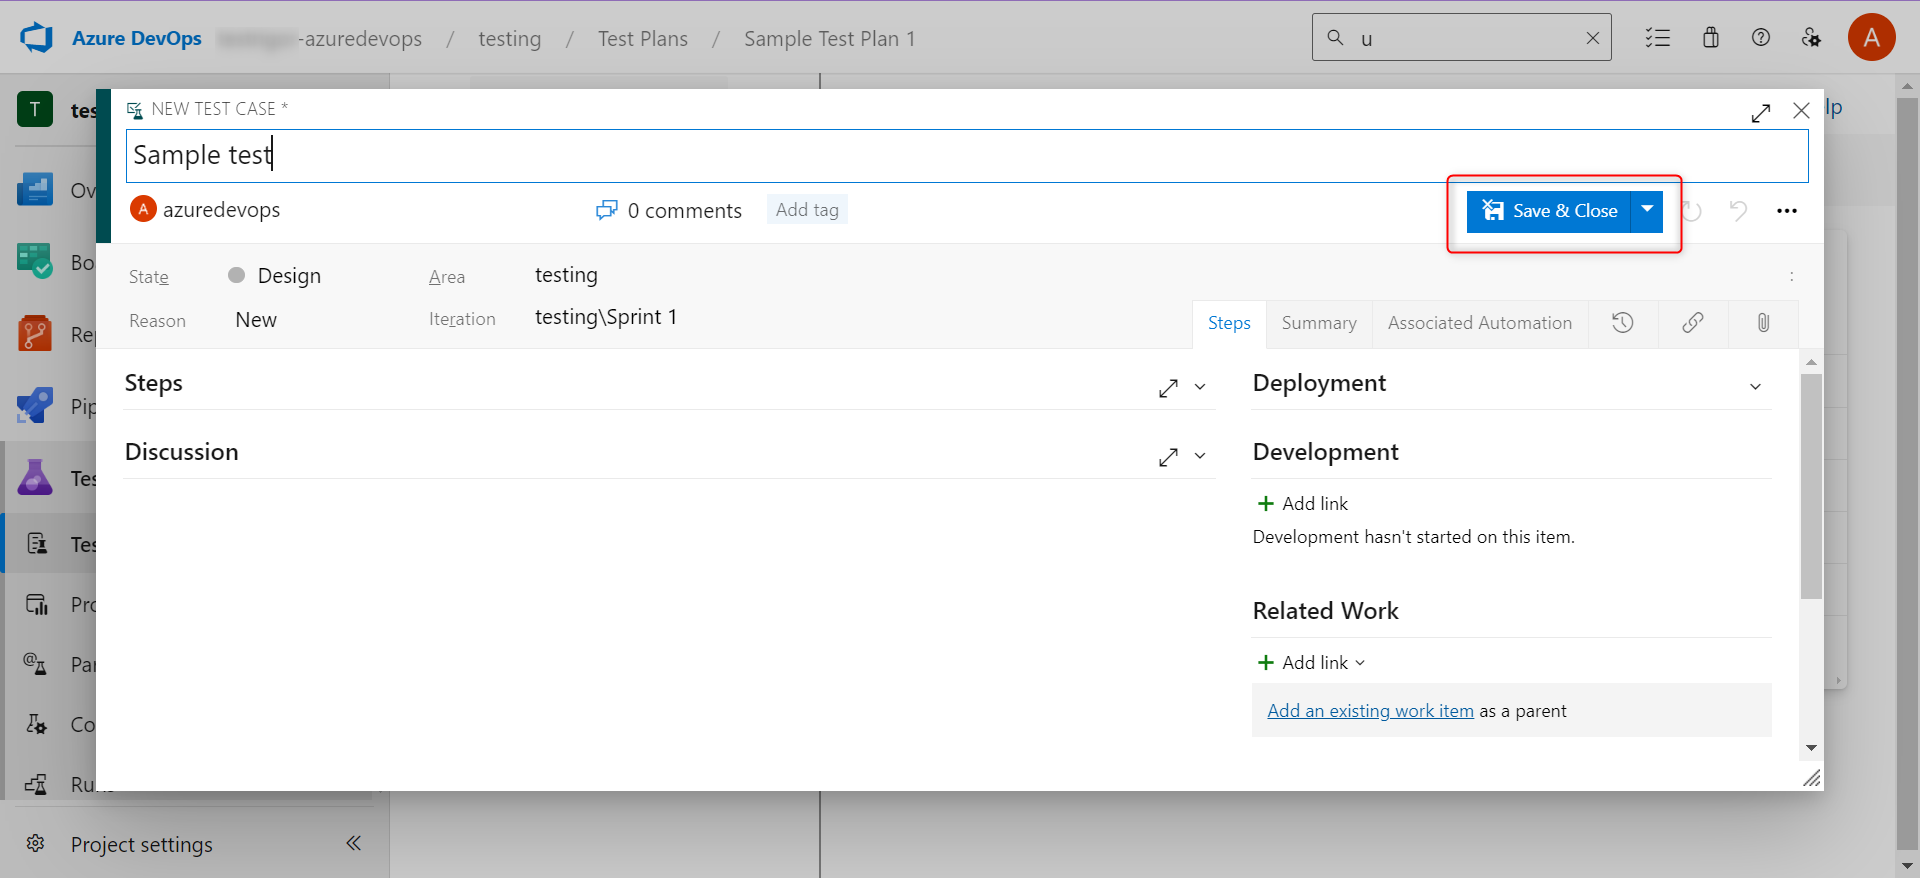Click the test case title field
The image size is (1920, 878).
pyautogui.click(x=966, y=155)
